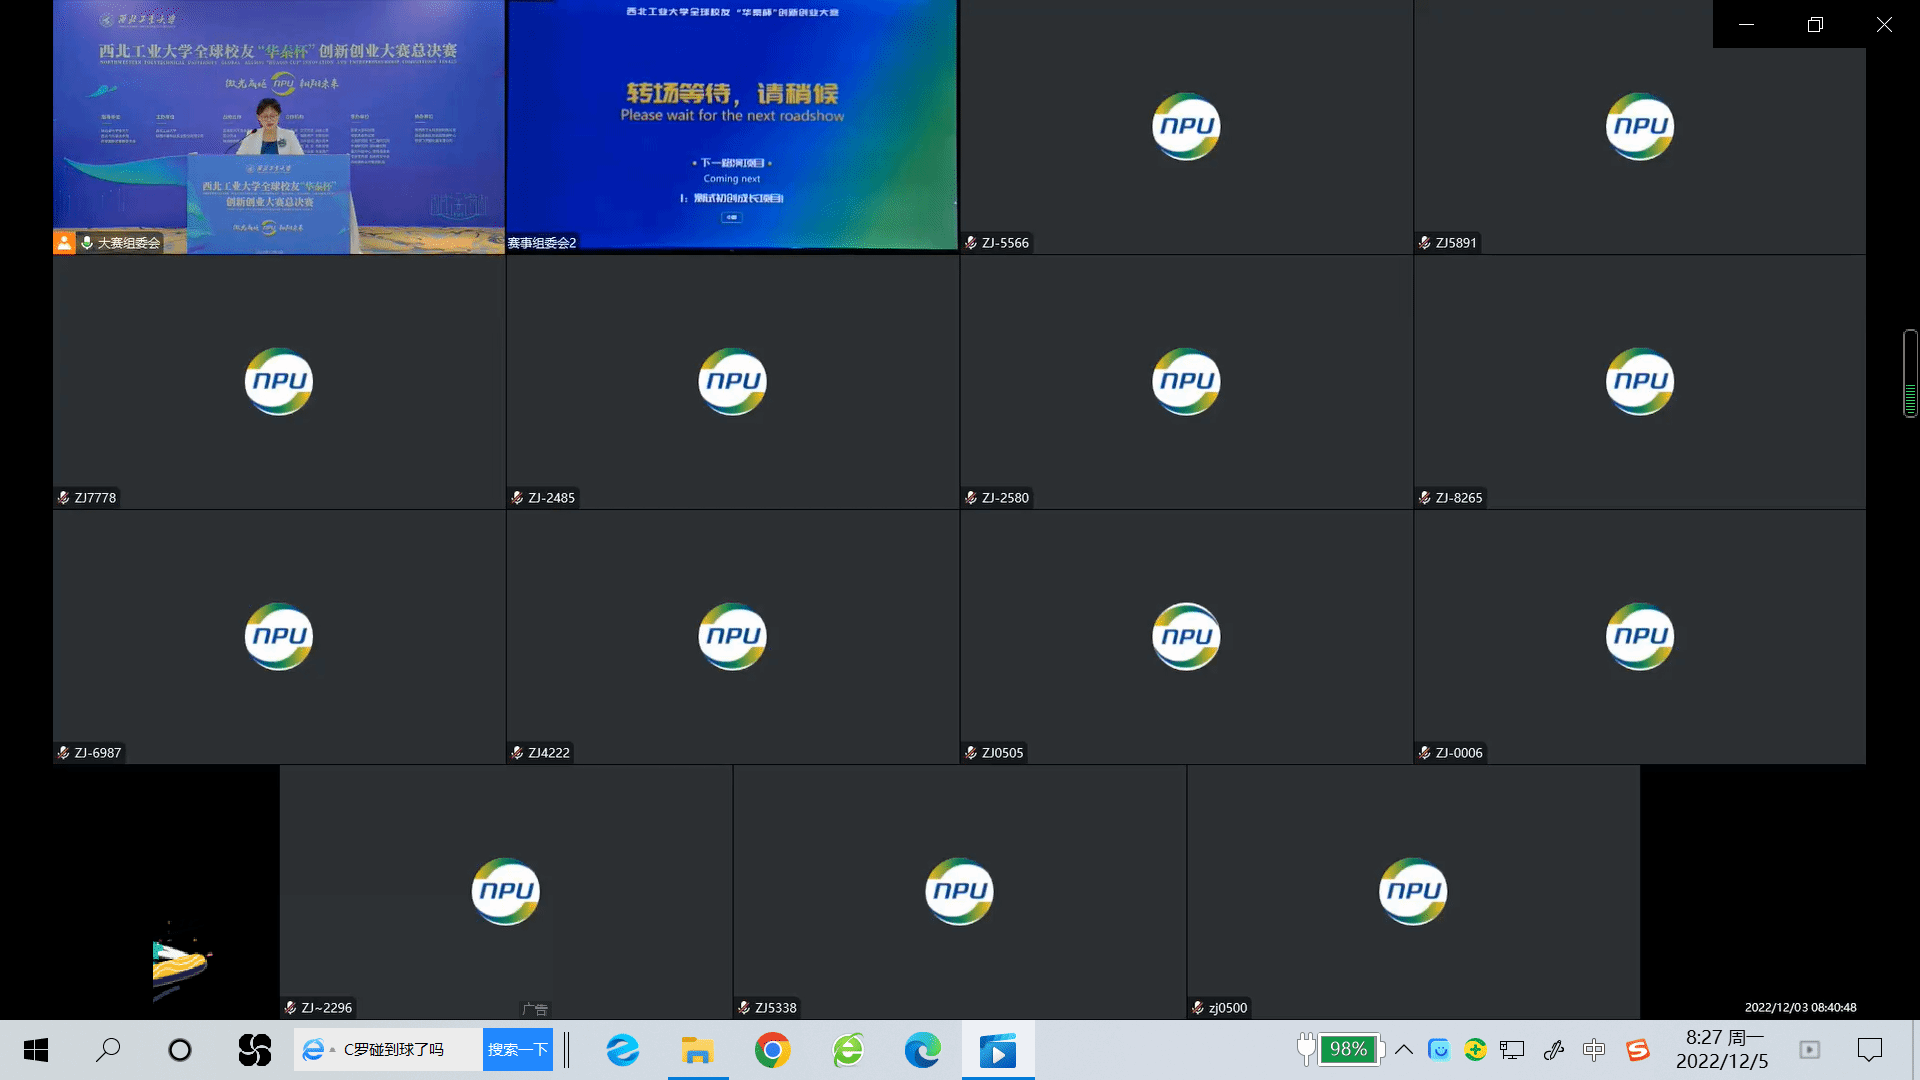Open the notification action center
The width and height of the screenshot is (1920, 1080).
point(1869,1050)
